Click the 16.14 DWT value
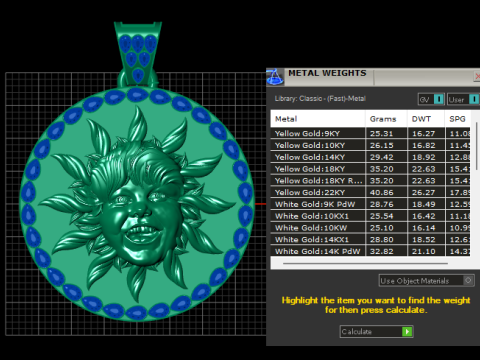 click(x=424, y=228)
